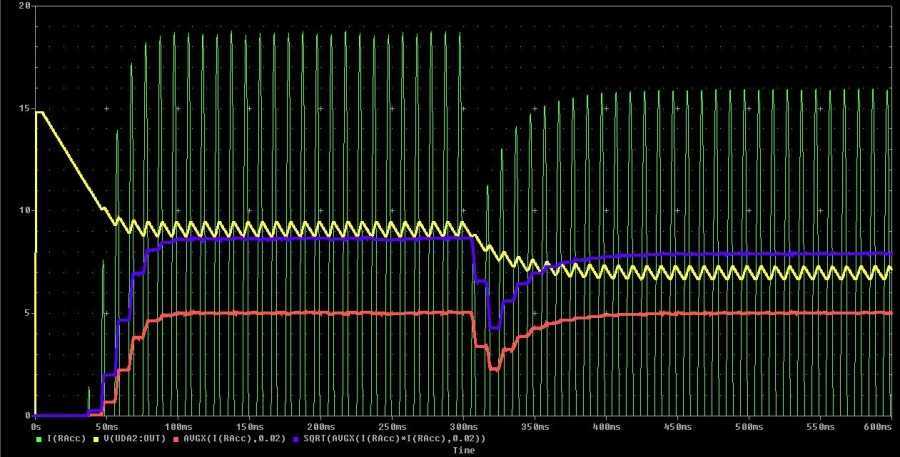This screenshot has height=457, width=900.
Task: Click the 100ms tick on time axis
Action: coord(178,425)
